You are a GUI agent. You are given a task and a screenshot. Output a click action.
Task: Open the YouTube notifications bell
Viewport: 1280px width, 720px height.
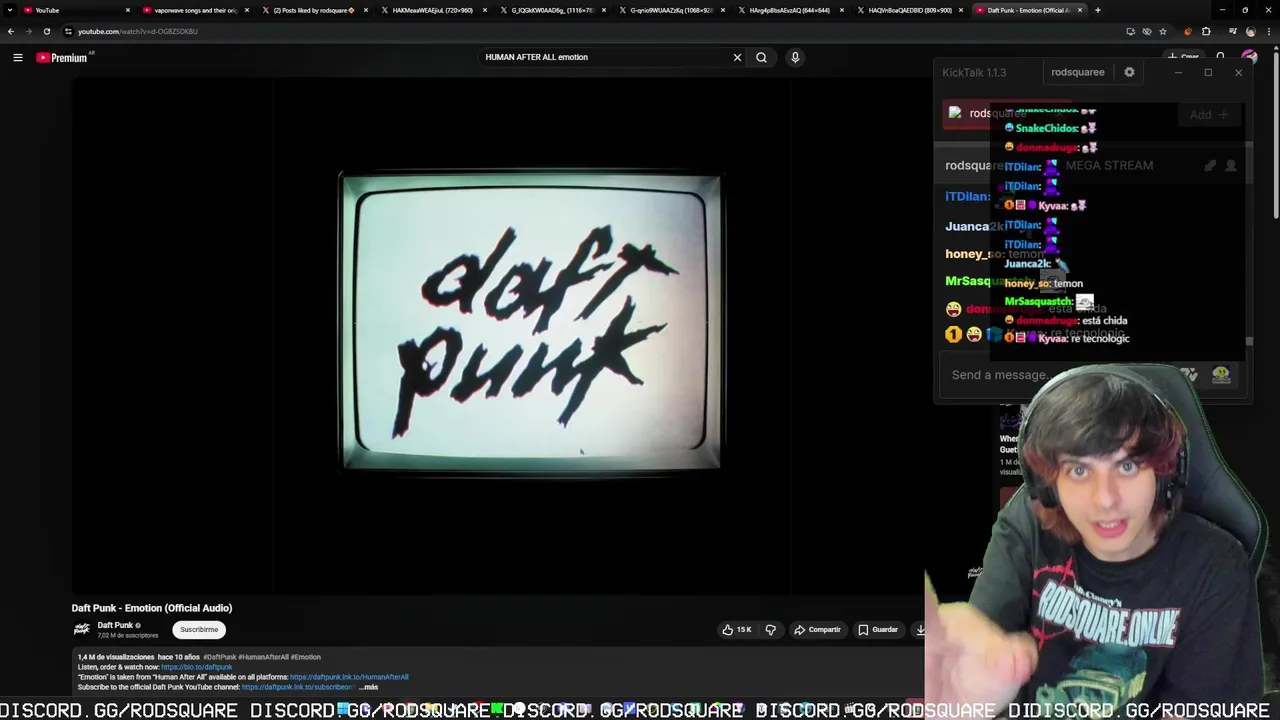(1220, 57)
